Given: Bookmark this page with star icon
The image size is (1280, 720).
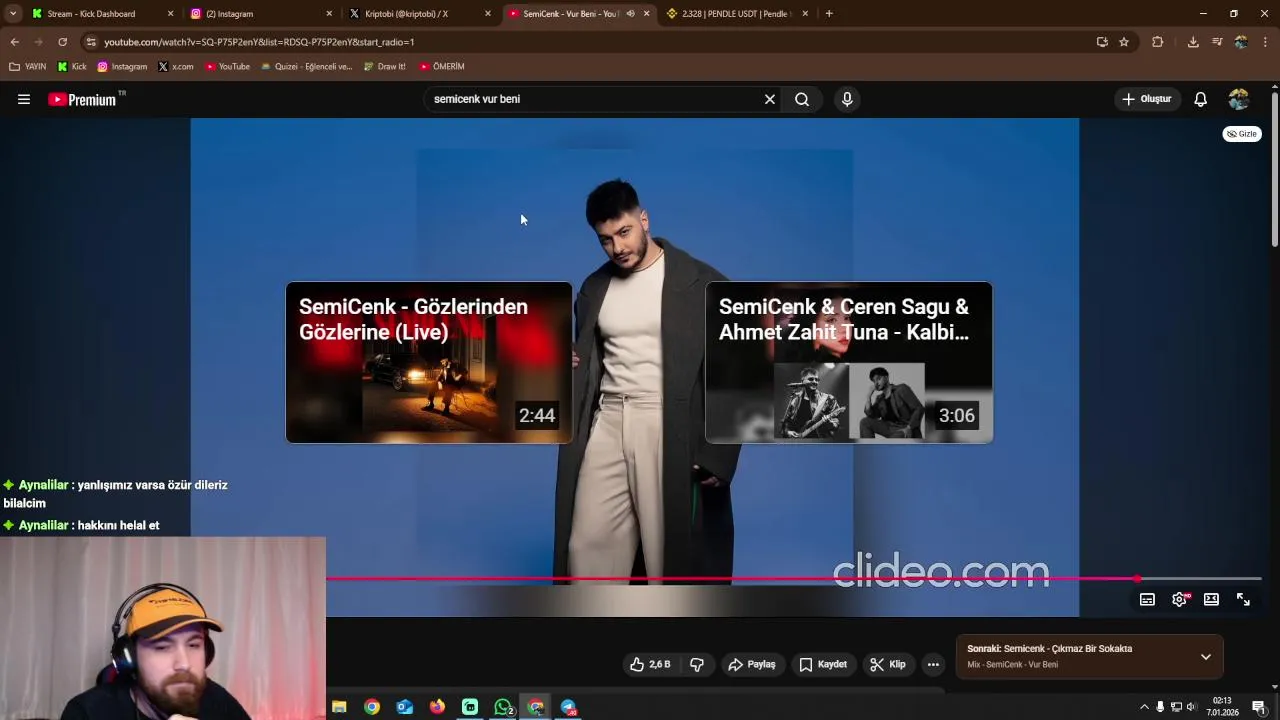Looking at the screenshot, I should (x=1124, y=42).
